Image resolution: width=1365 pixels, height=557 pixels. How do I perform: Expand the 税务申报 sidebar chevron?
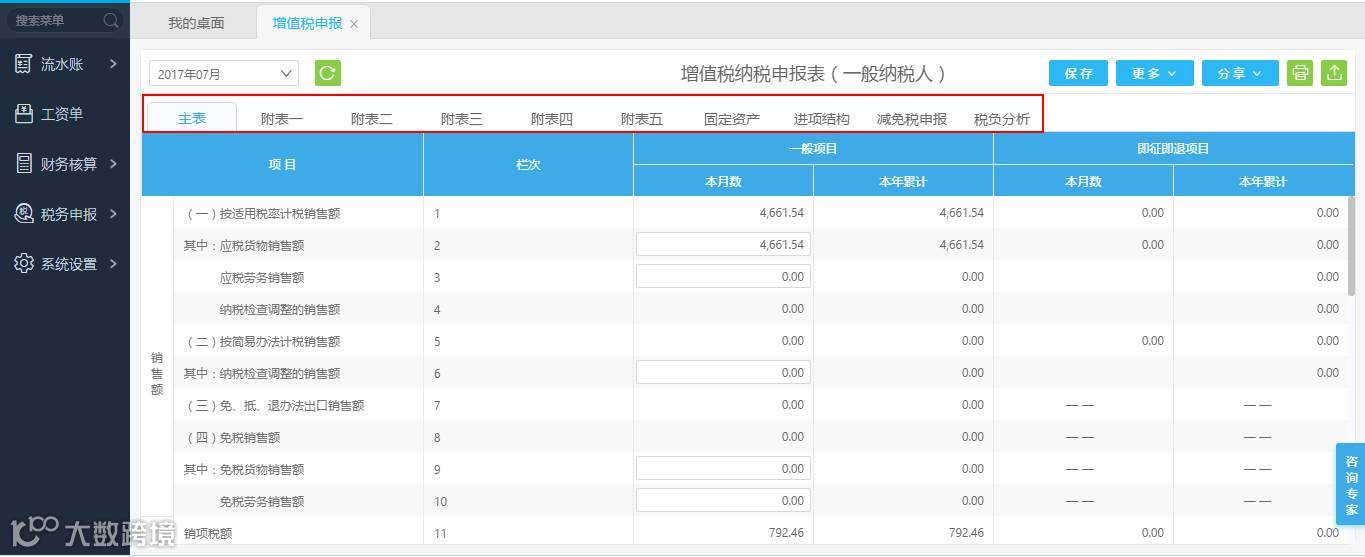113,214
